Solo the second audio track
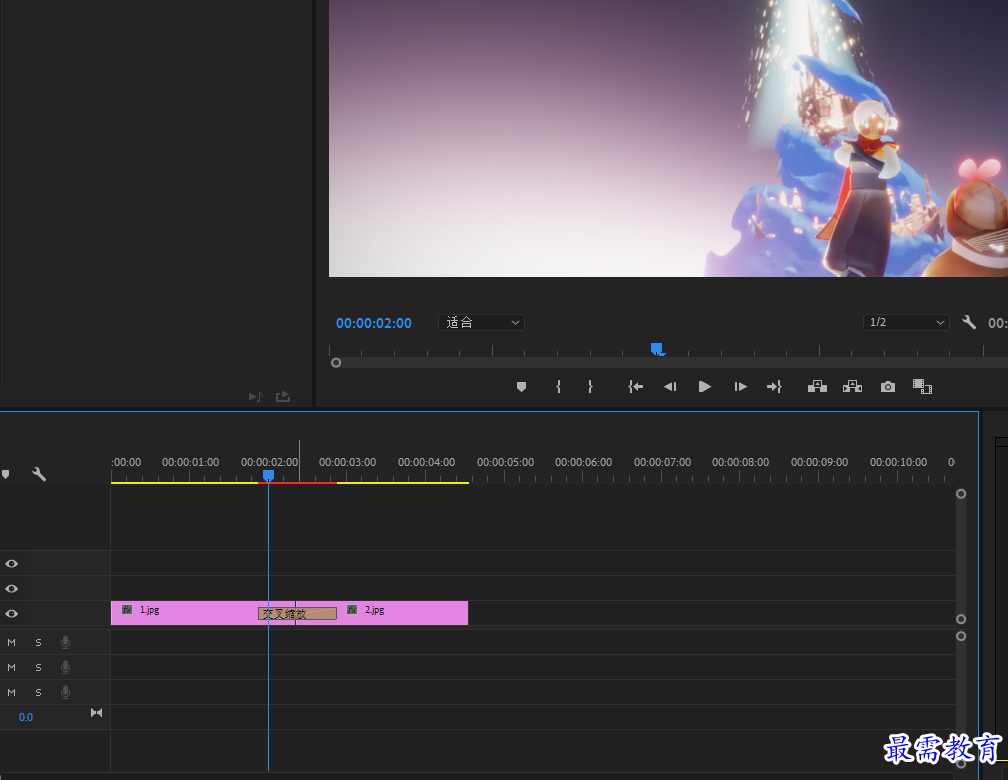The height and width of the screenshot is (780, 1008). [x=39, y=667]
